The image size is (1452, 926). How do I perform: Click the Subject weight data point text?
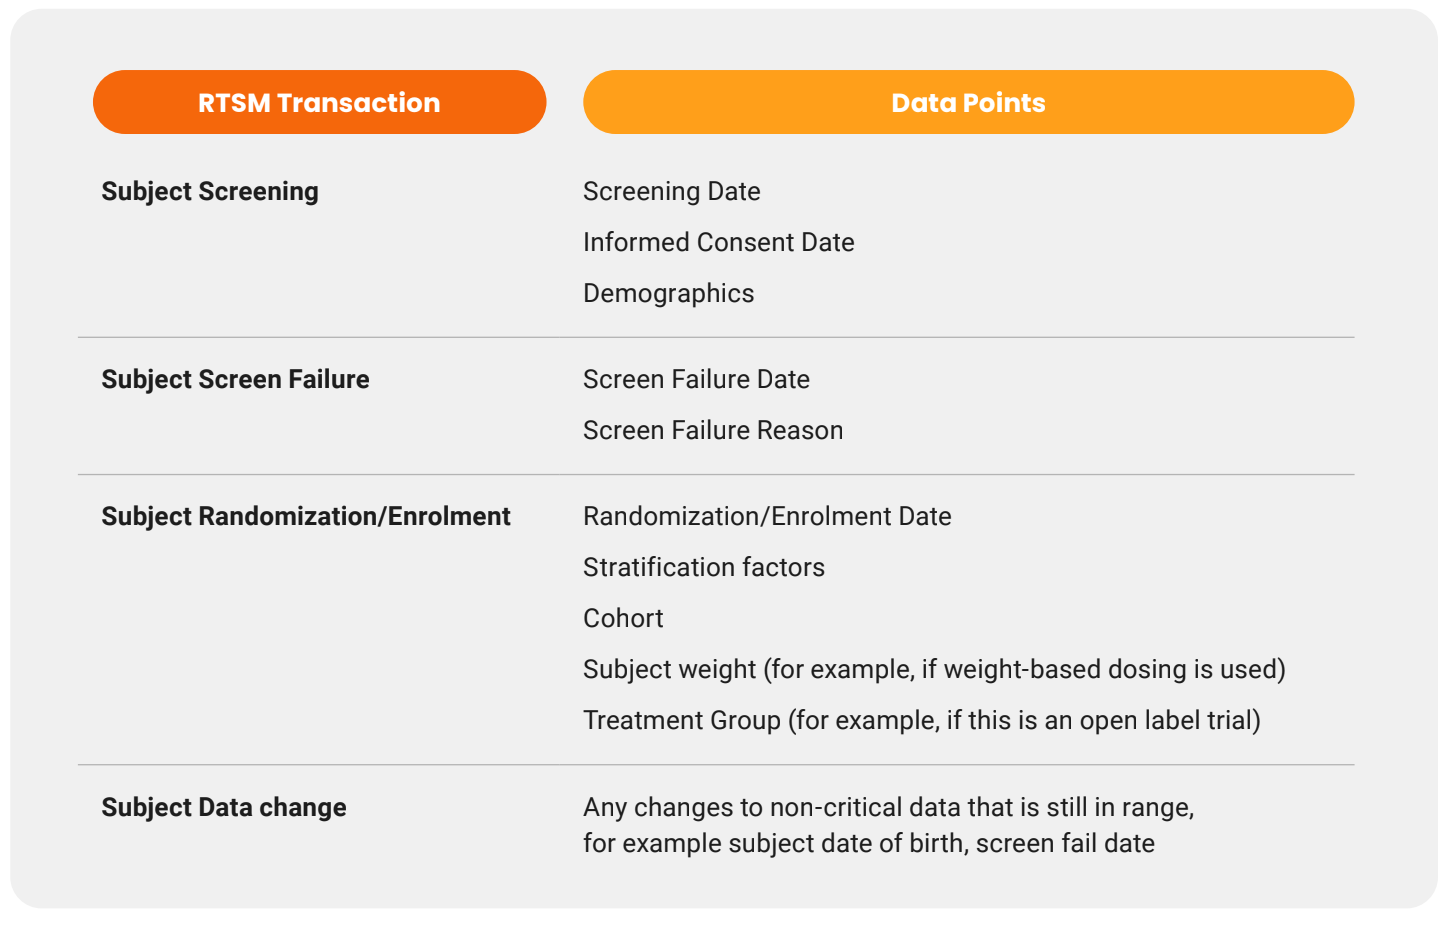click(x=934, y=669)
